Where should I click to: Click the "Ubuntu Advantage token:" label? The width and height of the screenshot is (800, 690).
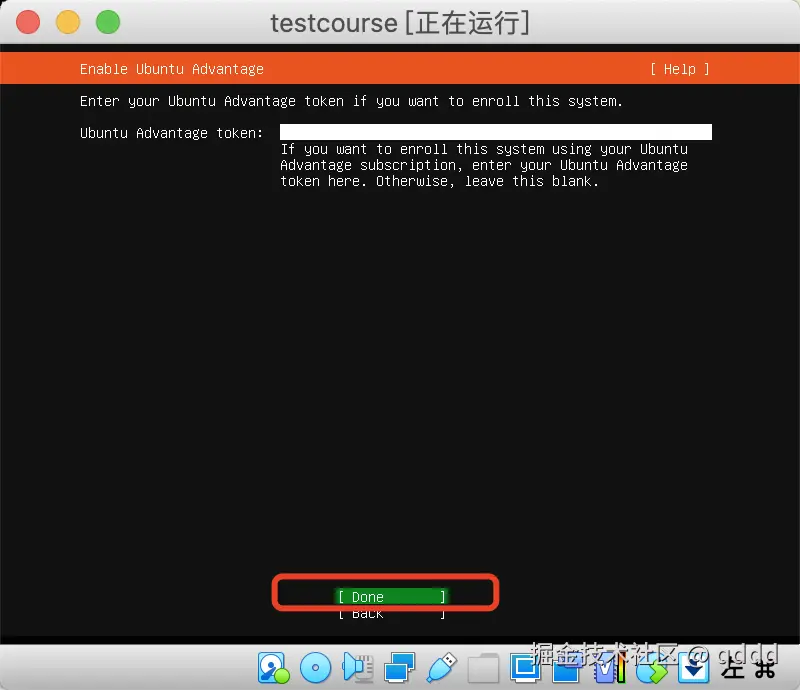(171, 133)
